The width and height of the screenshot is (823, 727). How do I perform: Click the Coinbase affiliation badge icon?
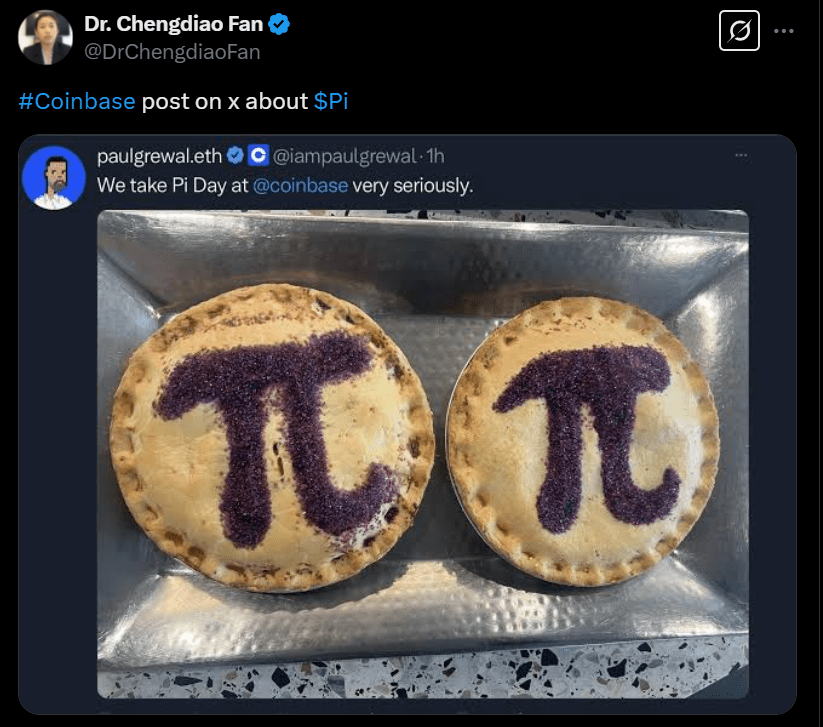pos(258,156)
